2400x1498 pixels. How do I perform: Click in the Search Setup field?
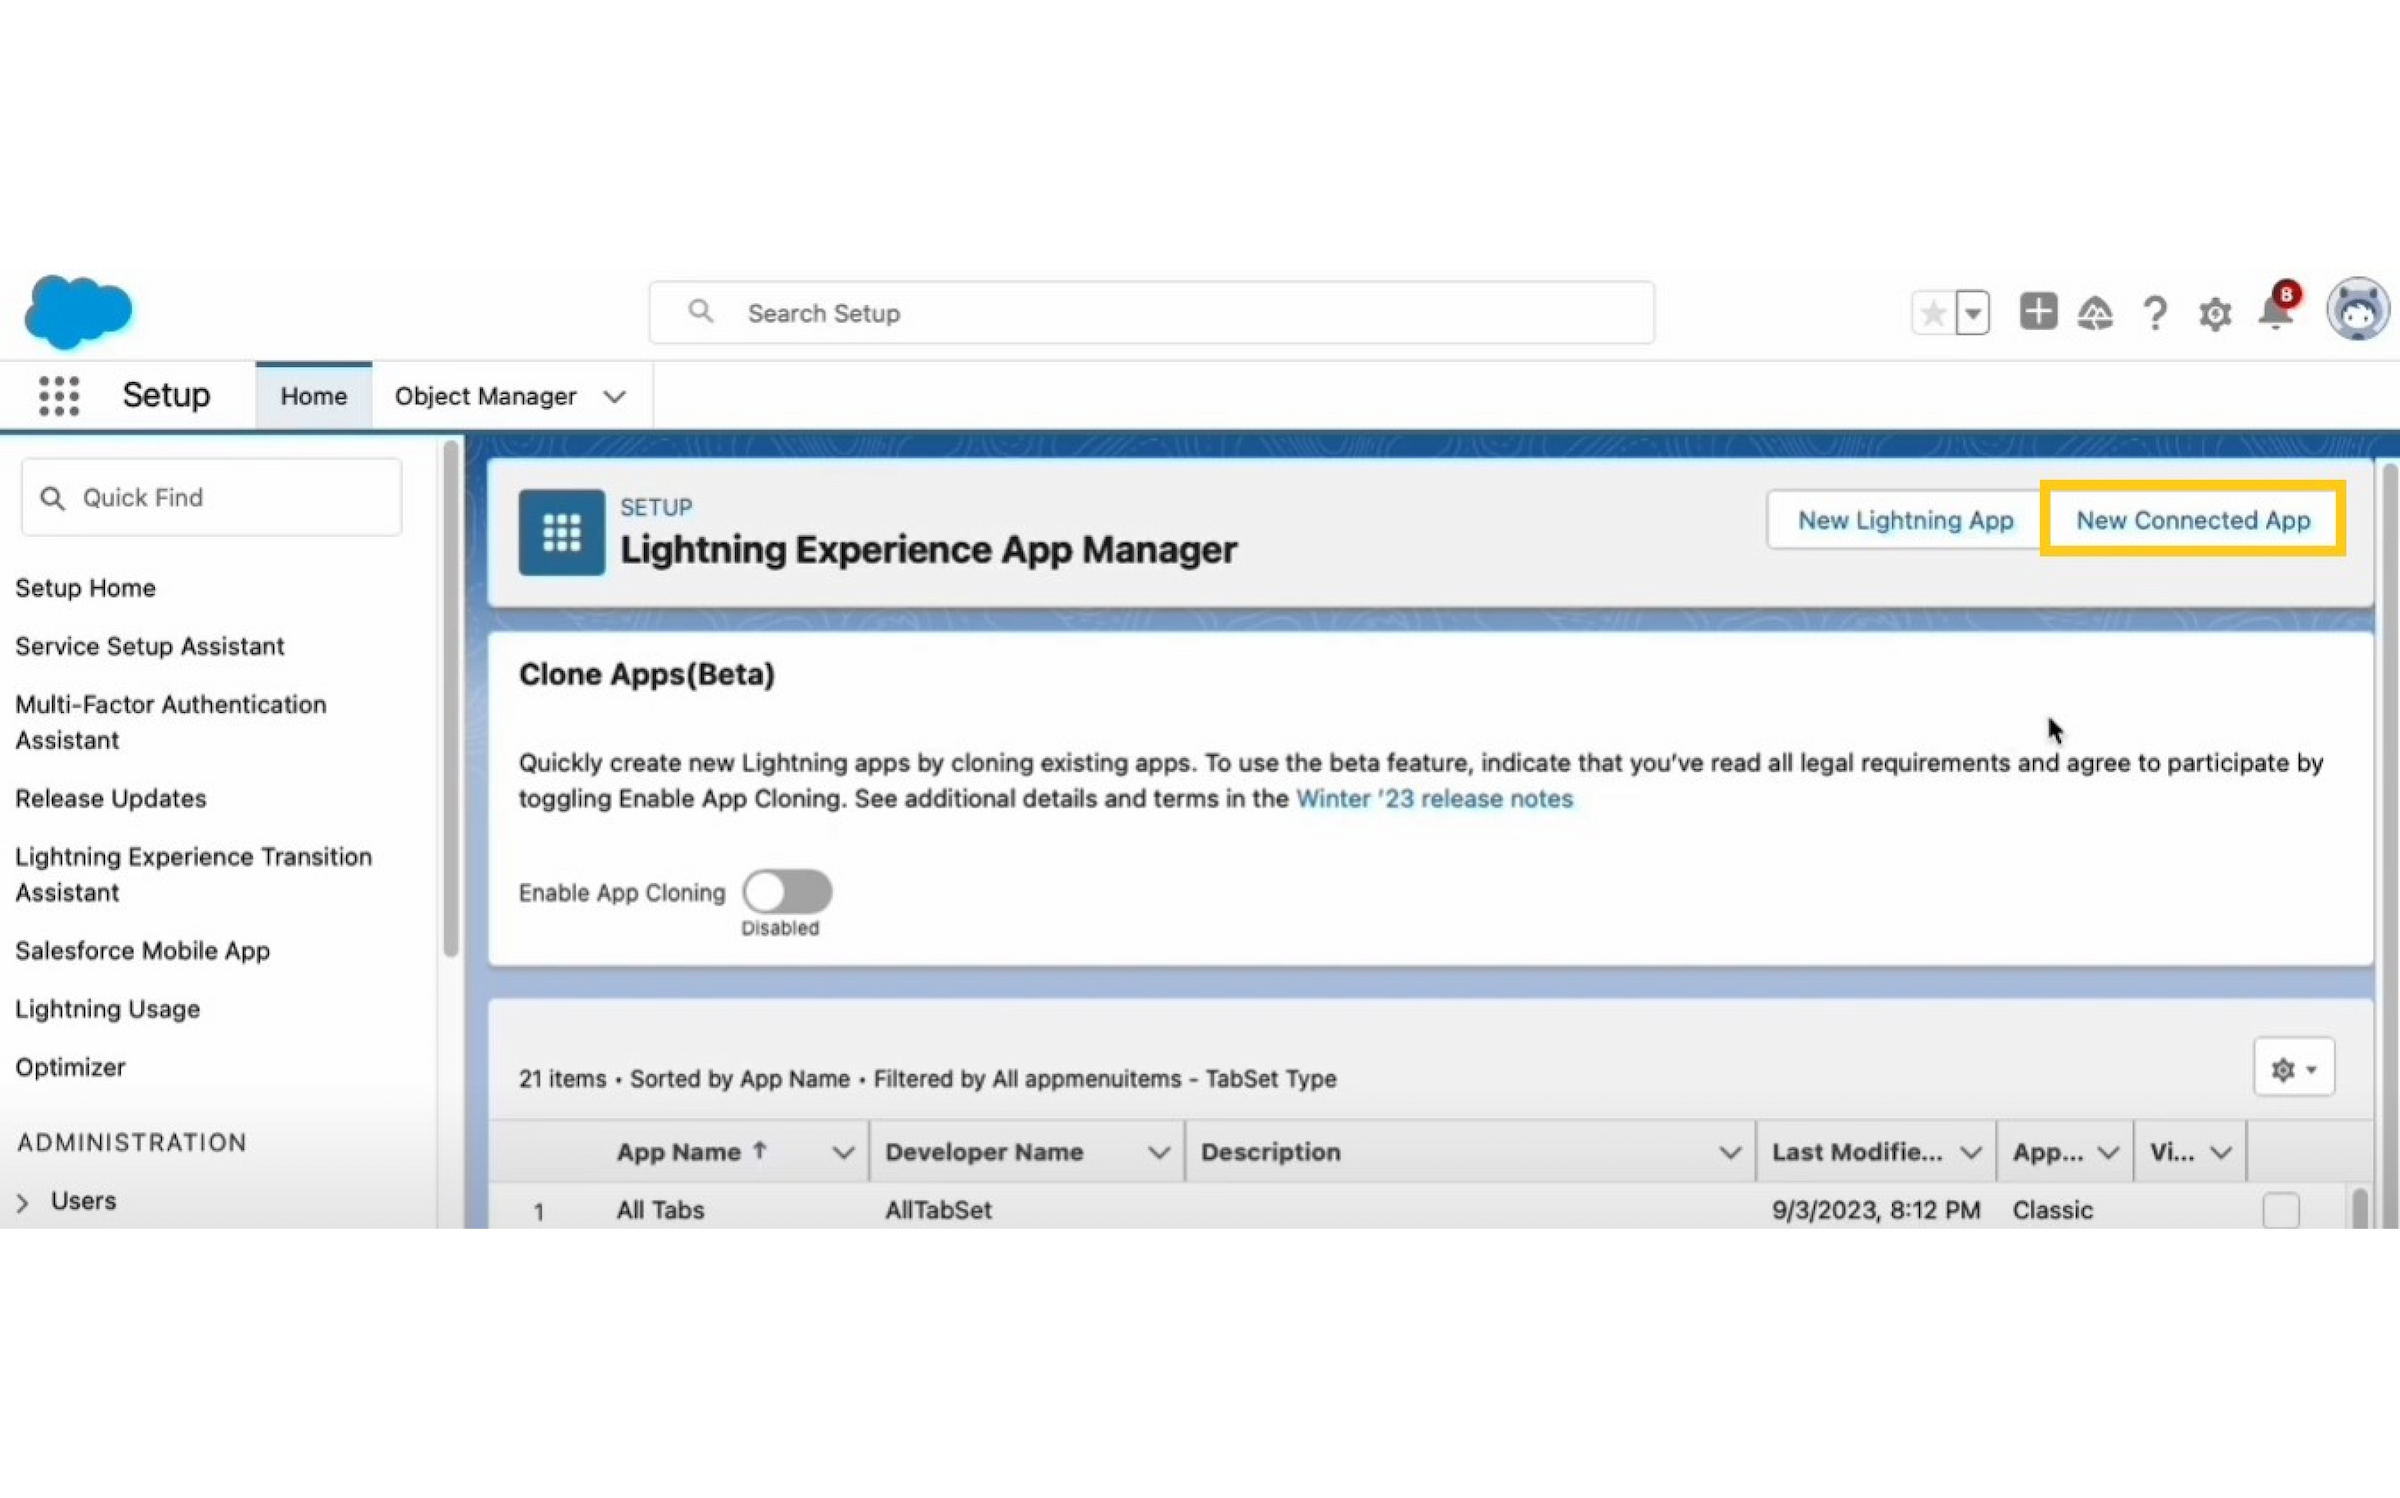[1152, 313]
